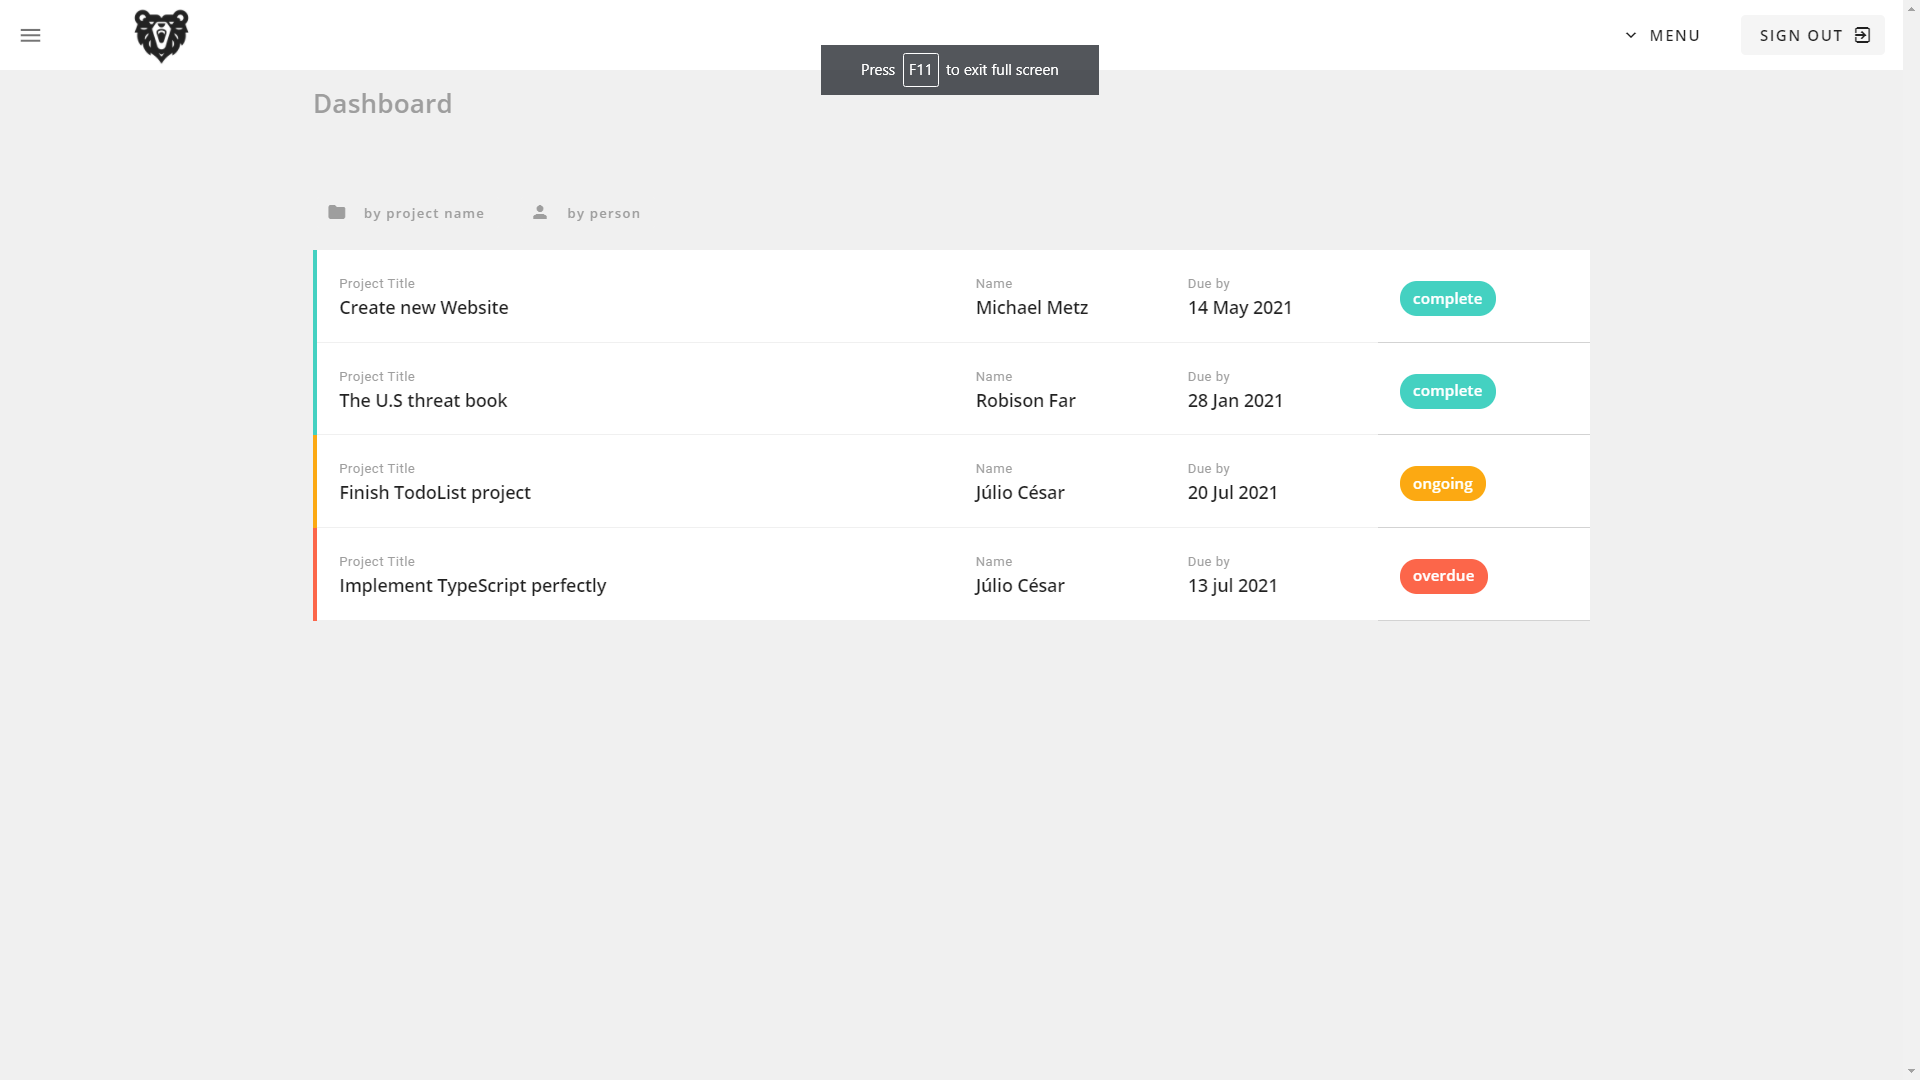Click the name 'Michael Metz' in the first row

1031,308
